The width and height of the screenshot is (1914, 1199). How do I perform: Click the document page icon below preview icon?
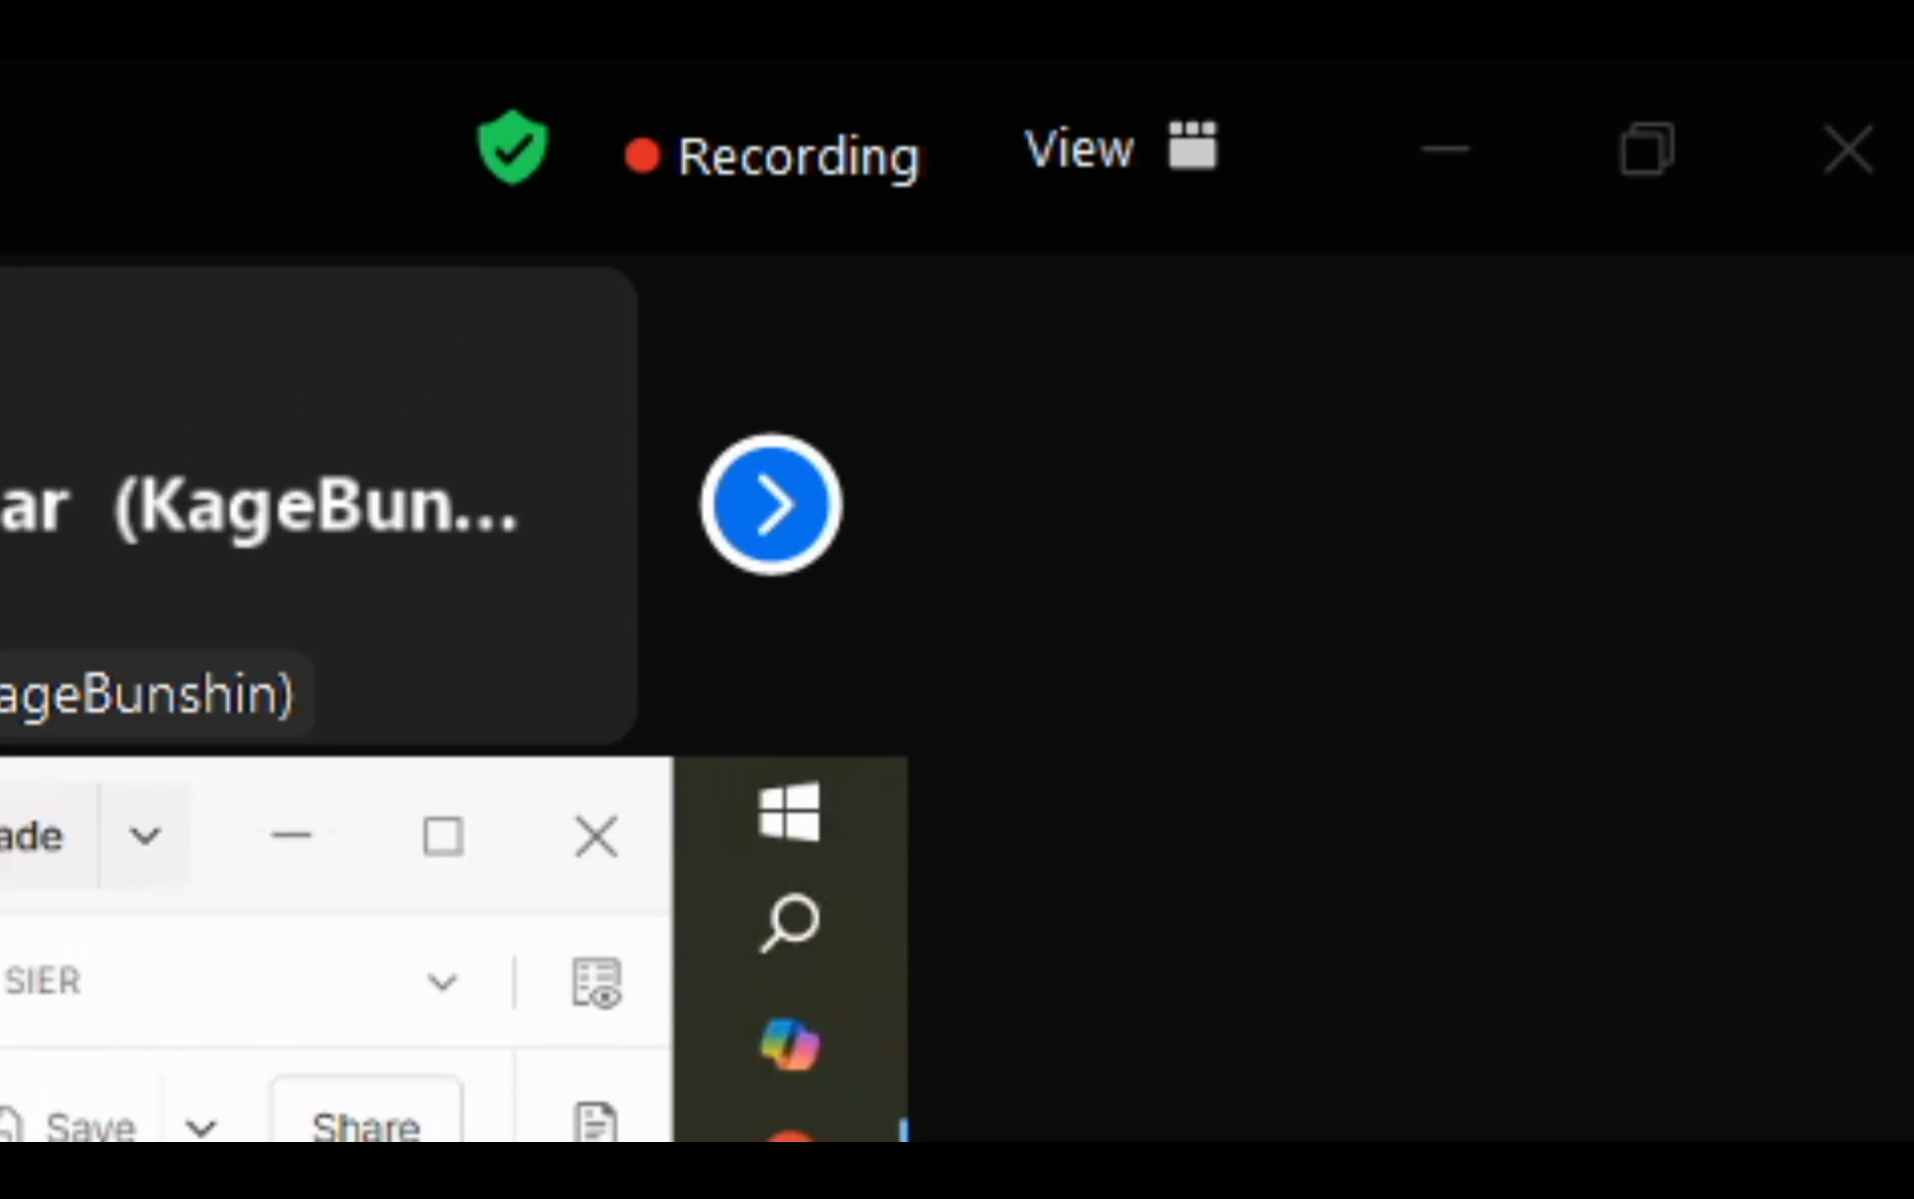coord(596,1122)
